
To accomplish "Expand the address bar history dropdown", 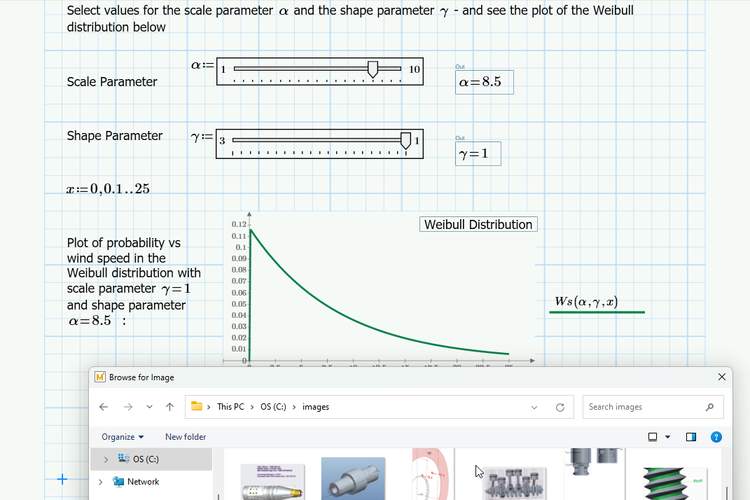I will click(x=535, y=407).
